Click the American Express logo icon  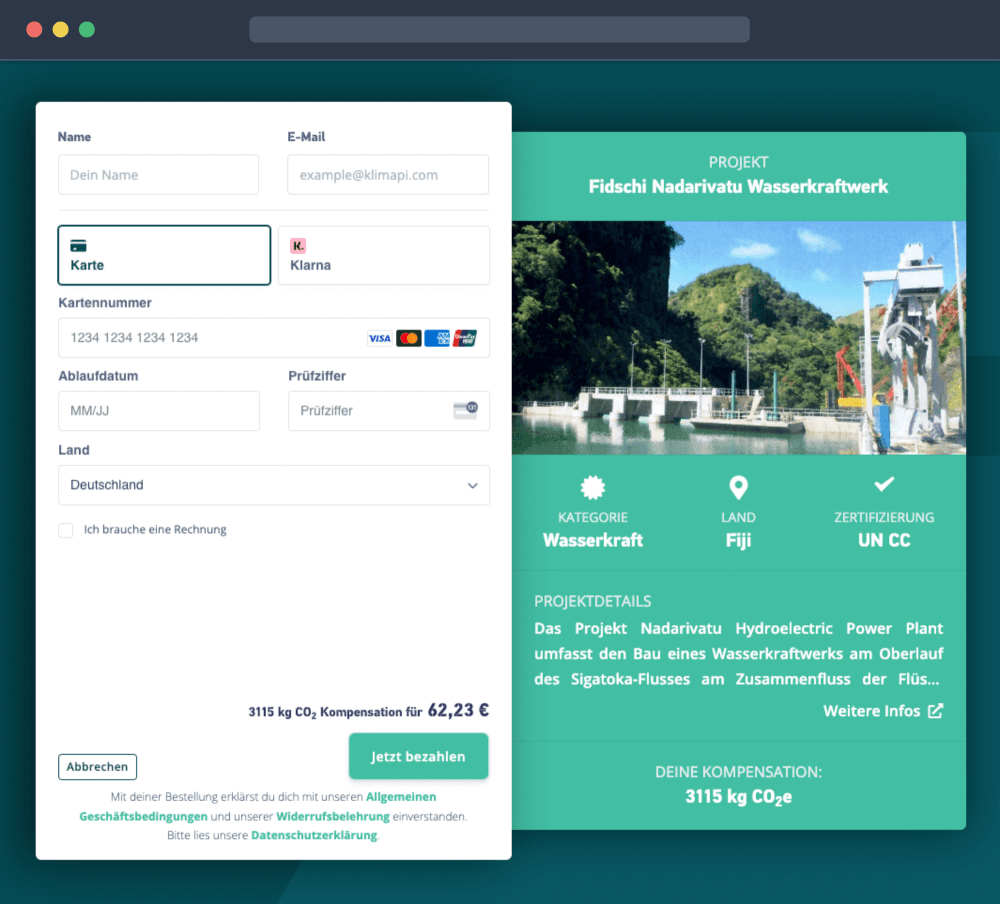[x=437, y=338]
